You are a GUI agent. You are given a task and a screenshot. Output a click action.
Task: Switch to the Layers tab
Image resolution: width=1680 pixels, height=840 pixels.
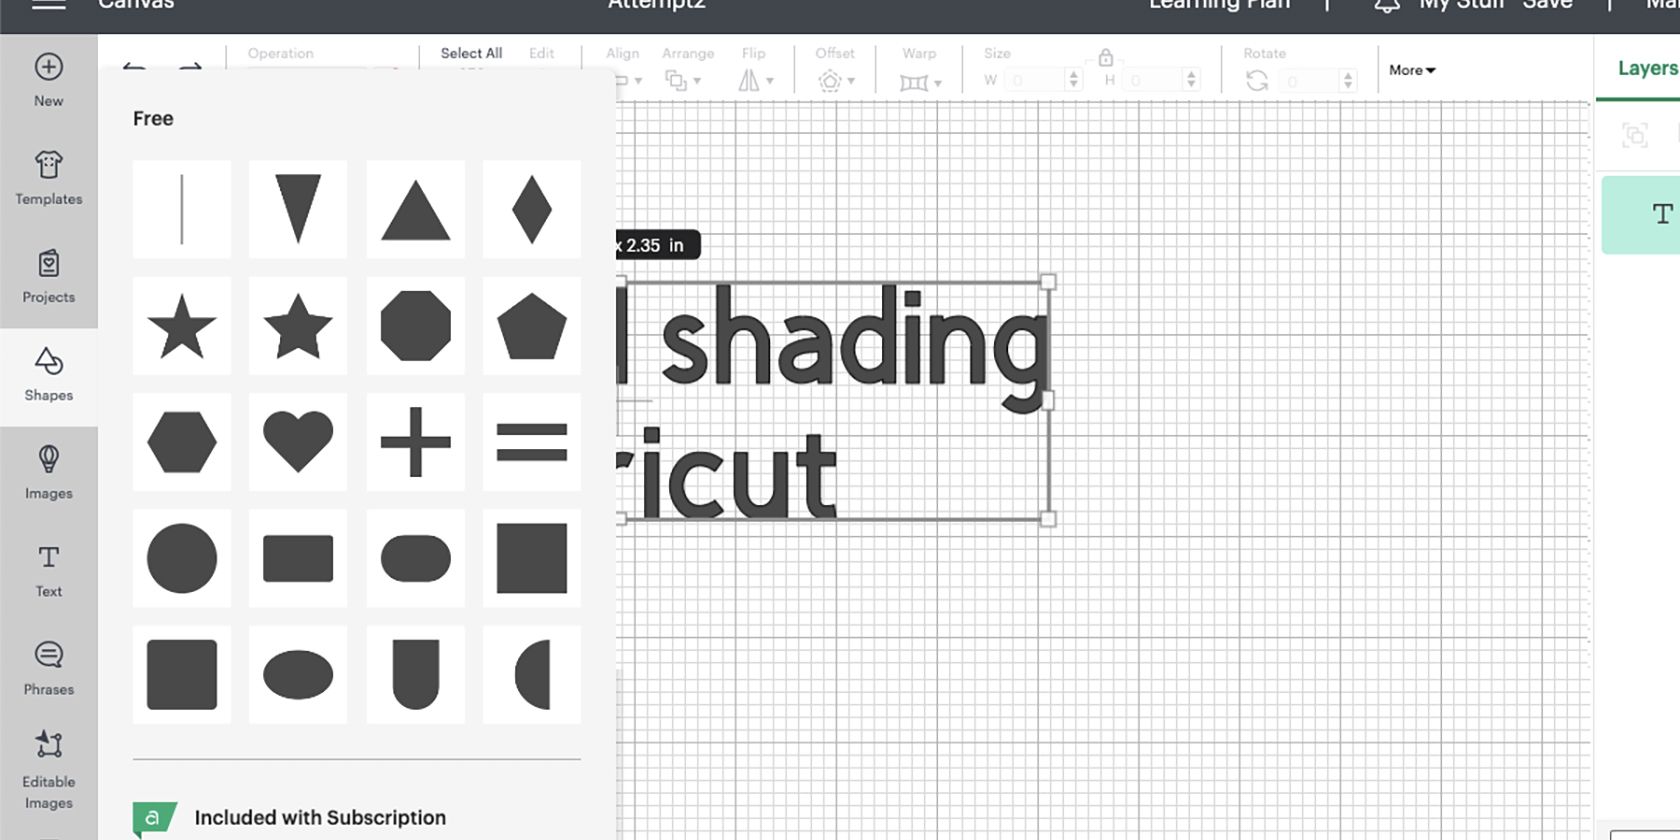[x=1647, y=68]
